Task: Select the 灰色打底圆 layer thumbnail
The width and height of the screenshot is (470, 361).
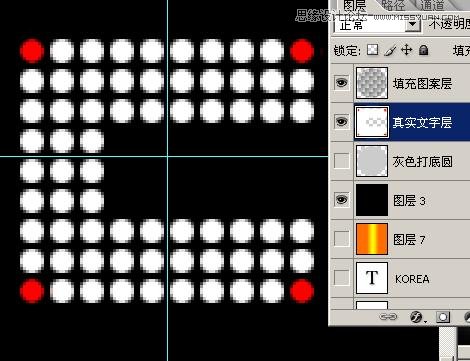Action: coord(372,161)
